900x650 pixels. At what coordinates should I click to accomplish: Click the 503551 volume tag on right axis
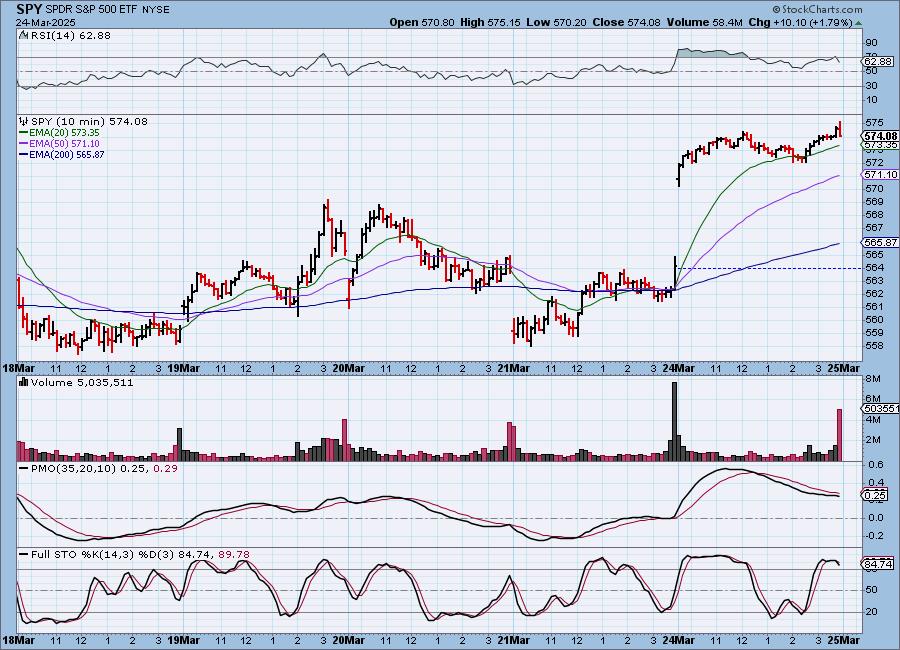(881, 408)
